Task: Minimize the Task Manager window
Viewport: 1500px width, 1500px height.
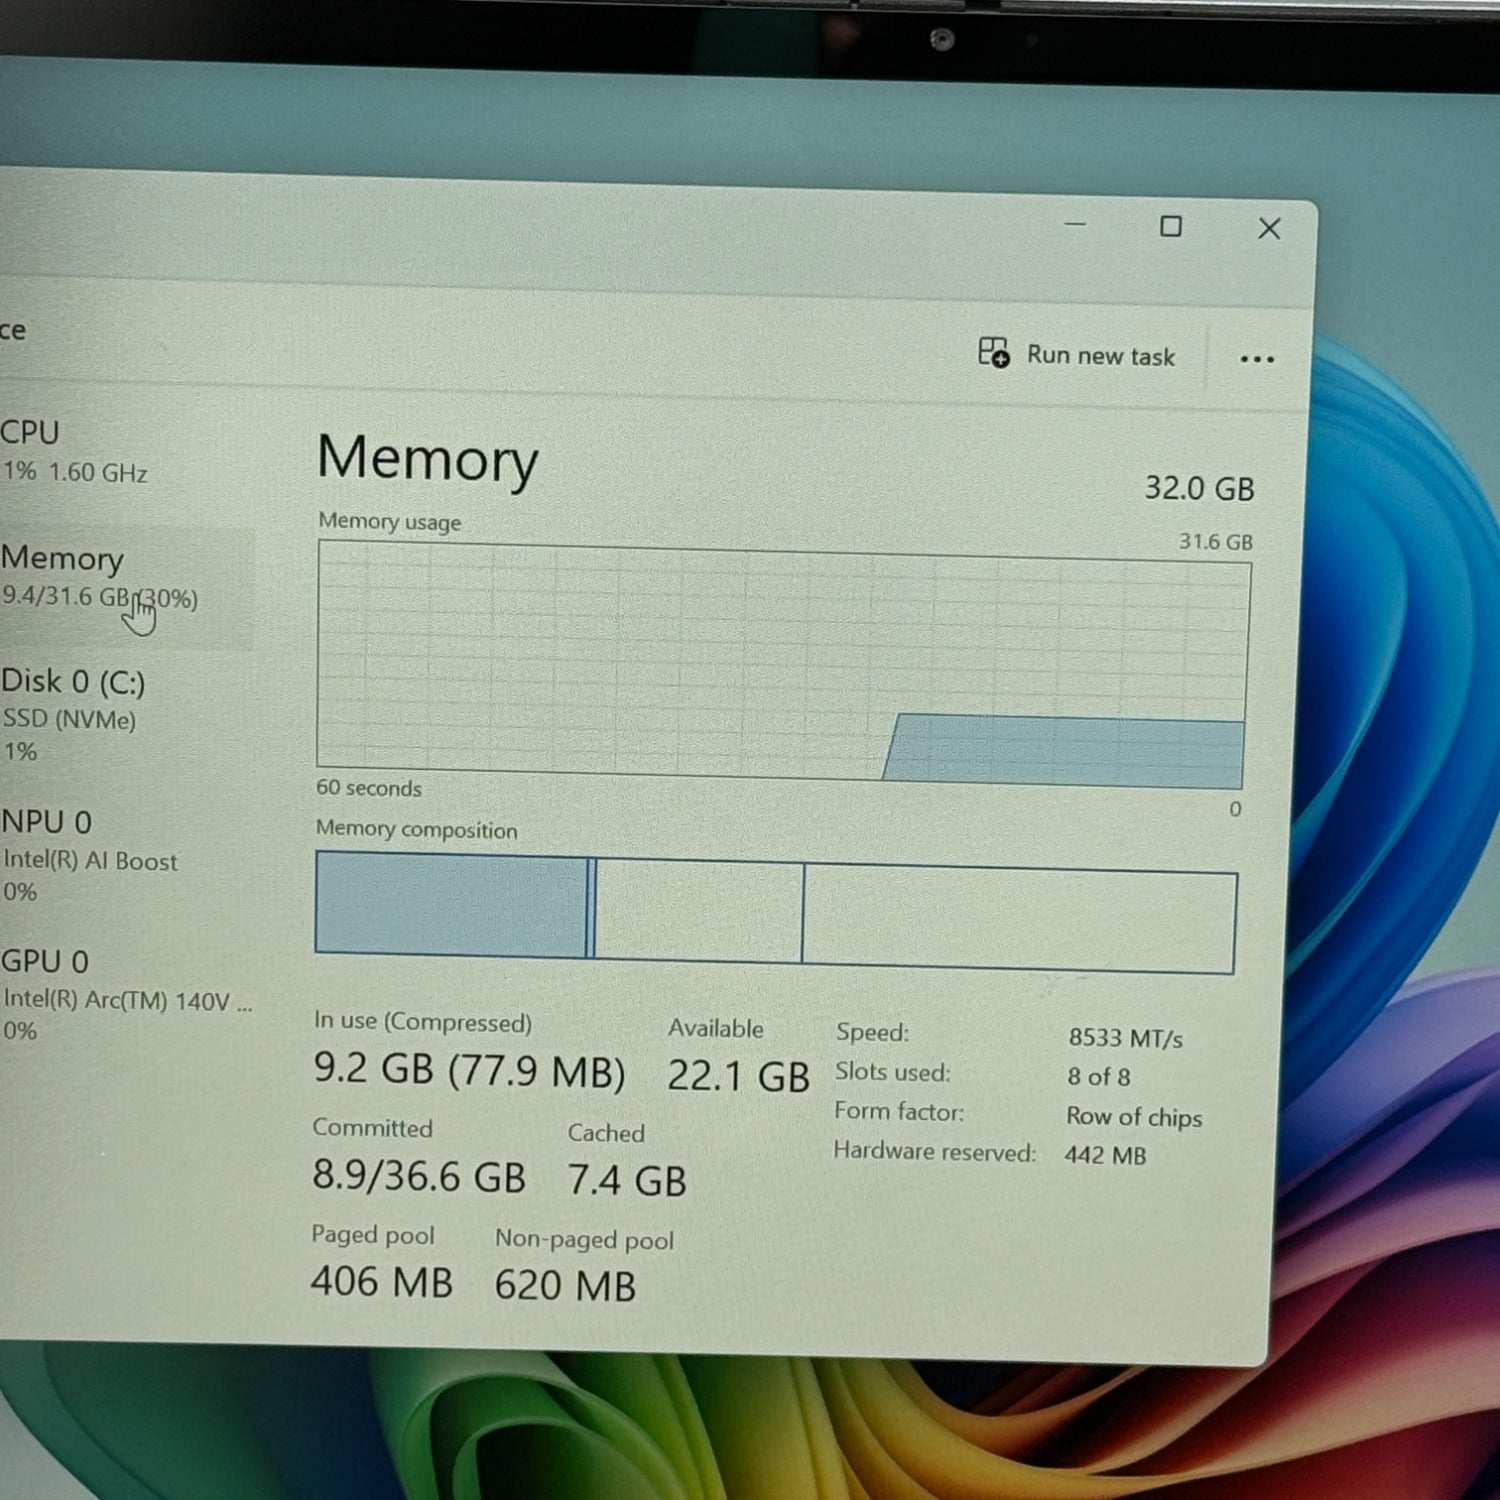Action: (x=1075, y=225)
